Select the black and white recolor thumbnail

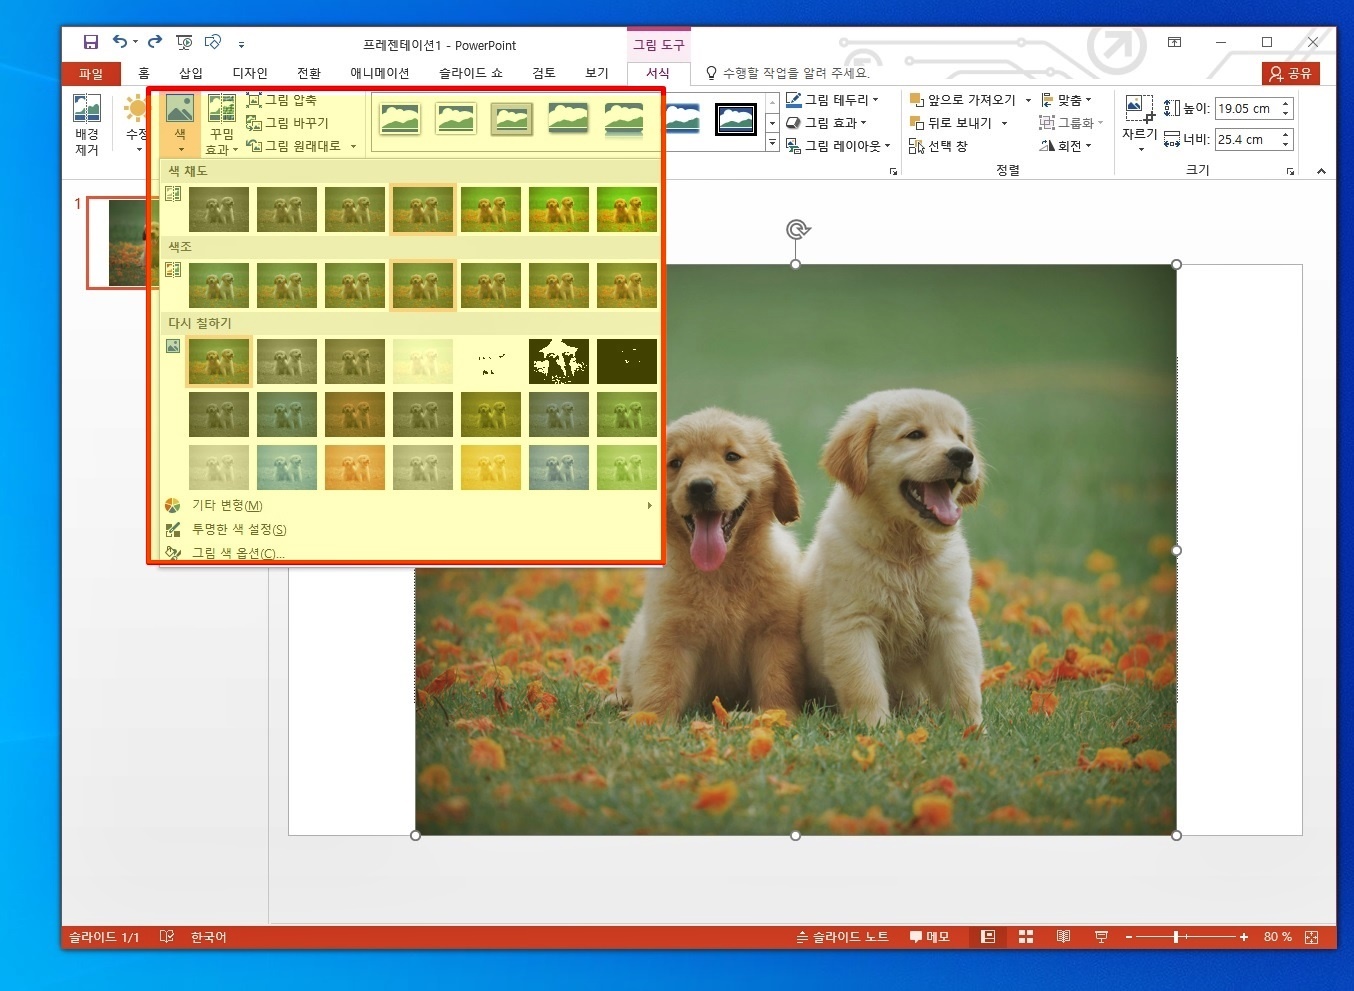pos(559,361)
